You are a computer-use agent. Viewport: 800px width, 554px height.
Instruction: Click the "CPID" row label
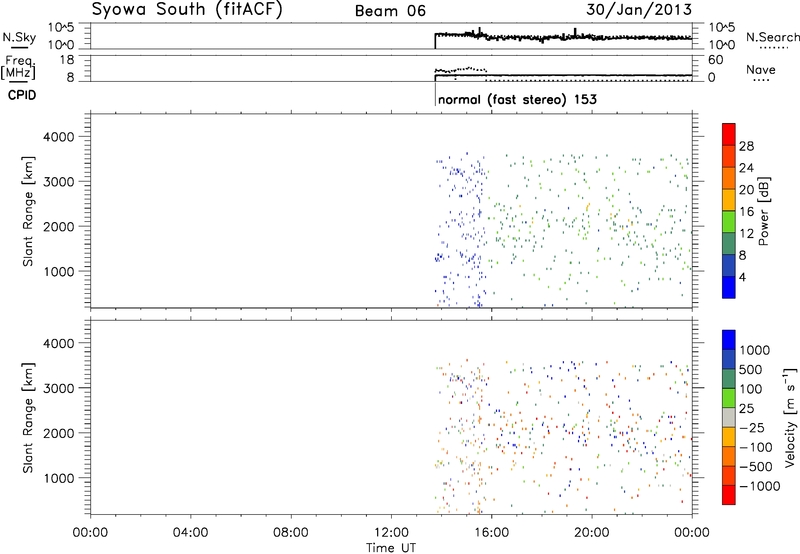tap(22, 95)
